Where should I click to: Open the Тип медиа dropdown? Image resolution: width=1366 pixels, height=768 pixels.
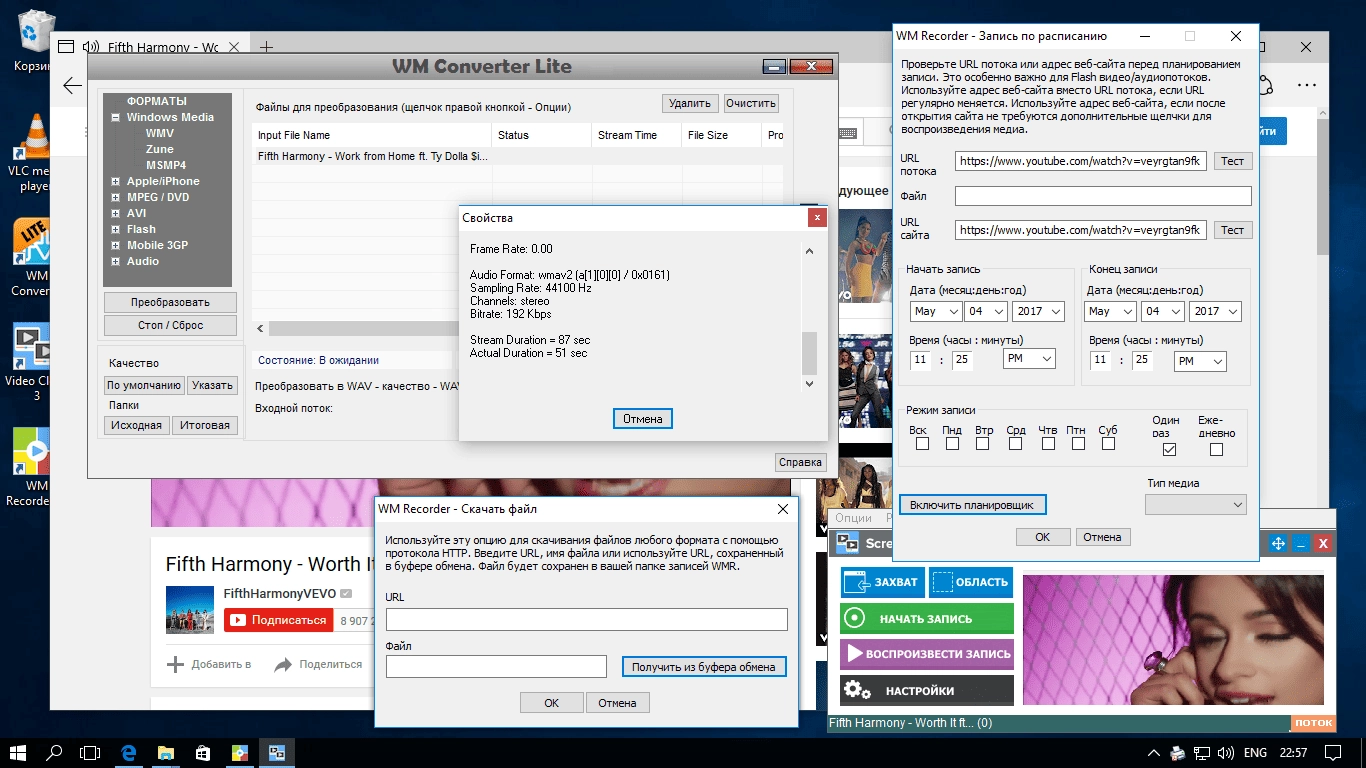(1195, 504)
